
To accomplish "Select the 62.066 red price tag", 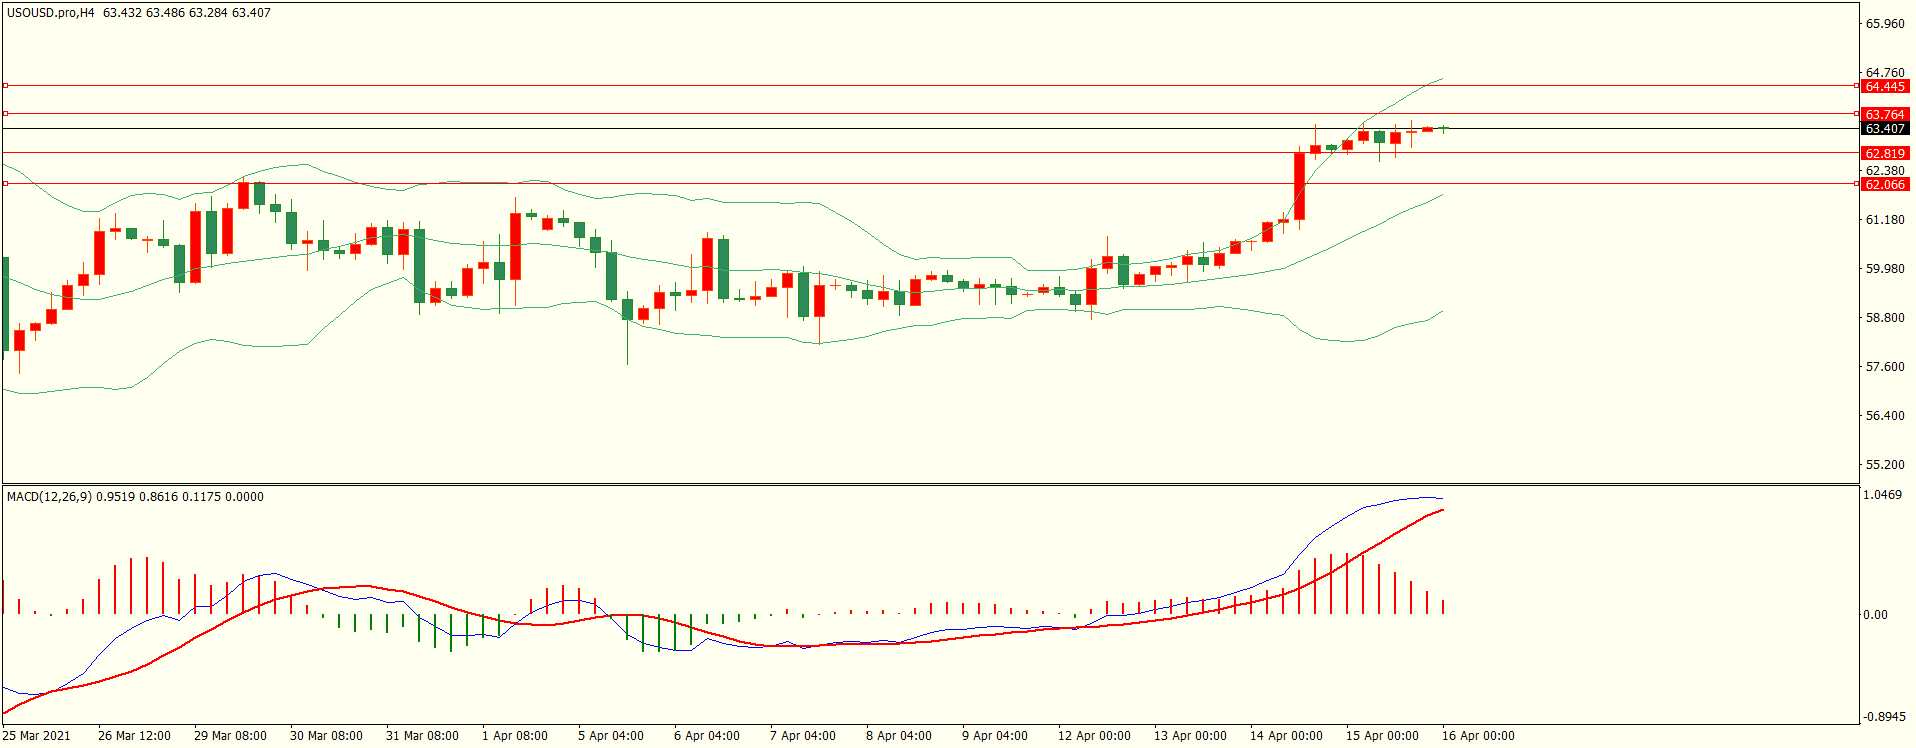I will pyautogui.click(x=1884, y=185).
